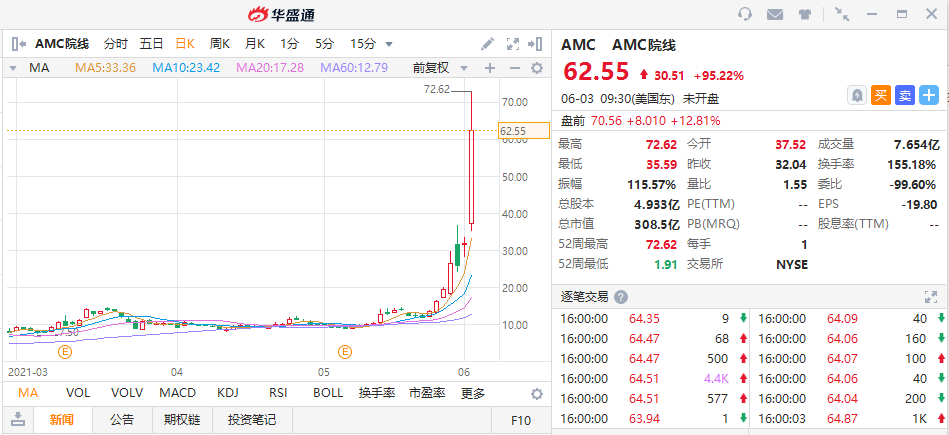Open 更多 indicators menu
This screenshot has width=949, height=435.
coord(473,393)
